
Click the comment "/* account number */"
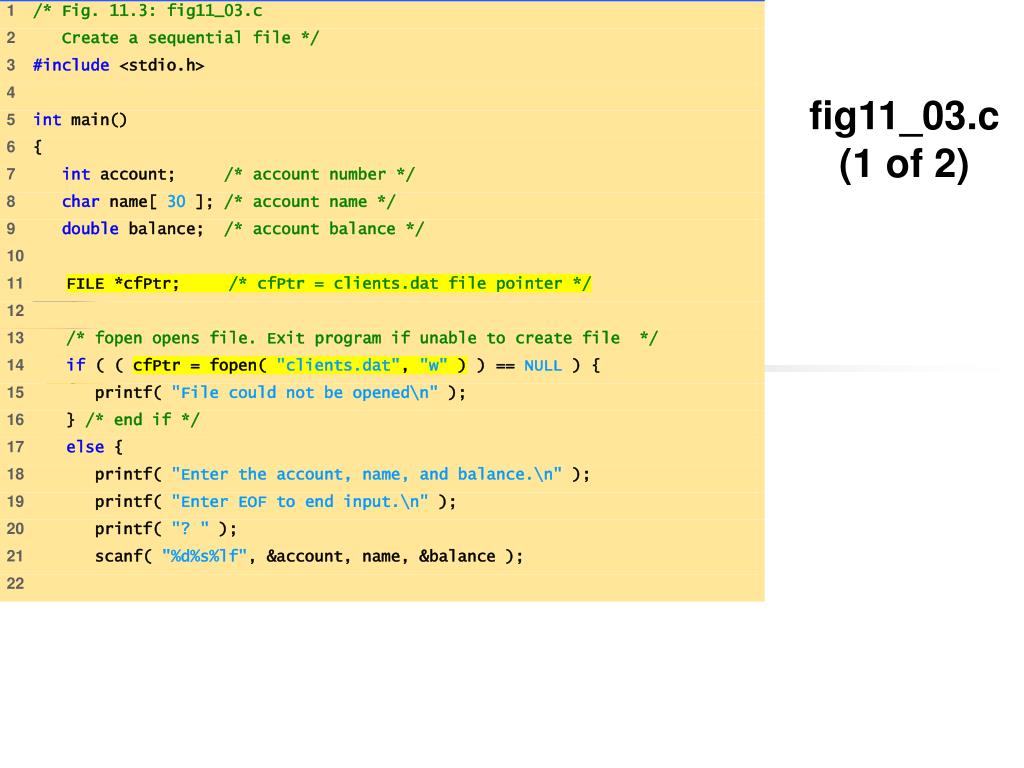319,174
